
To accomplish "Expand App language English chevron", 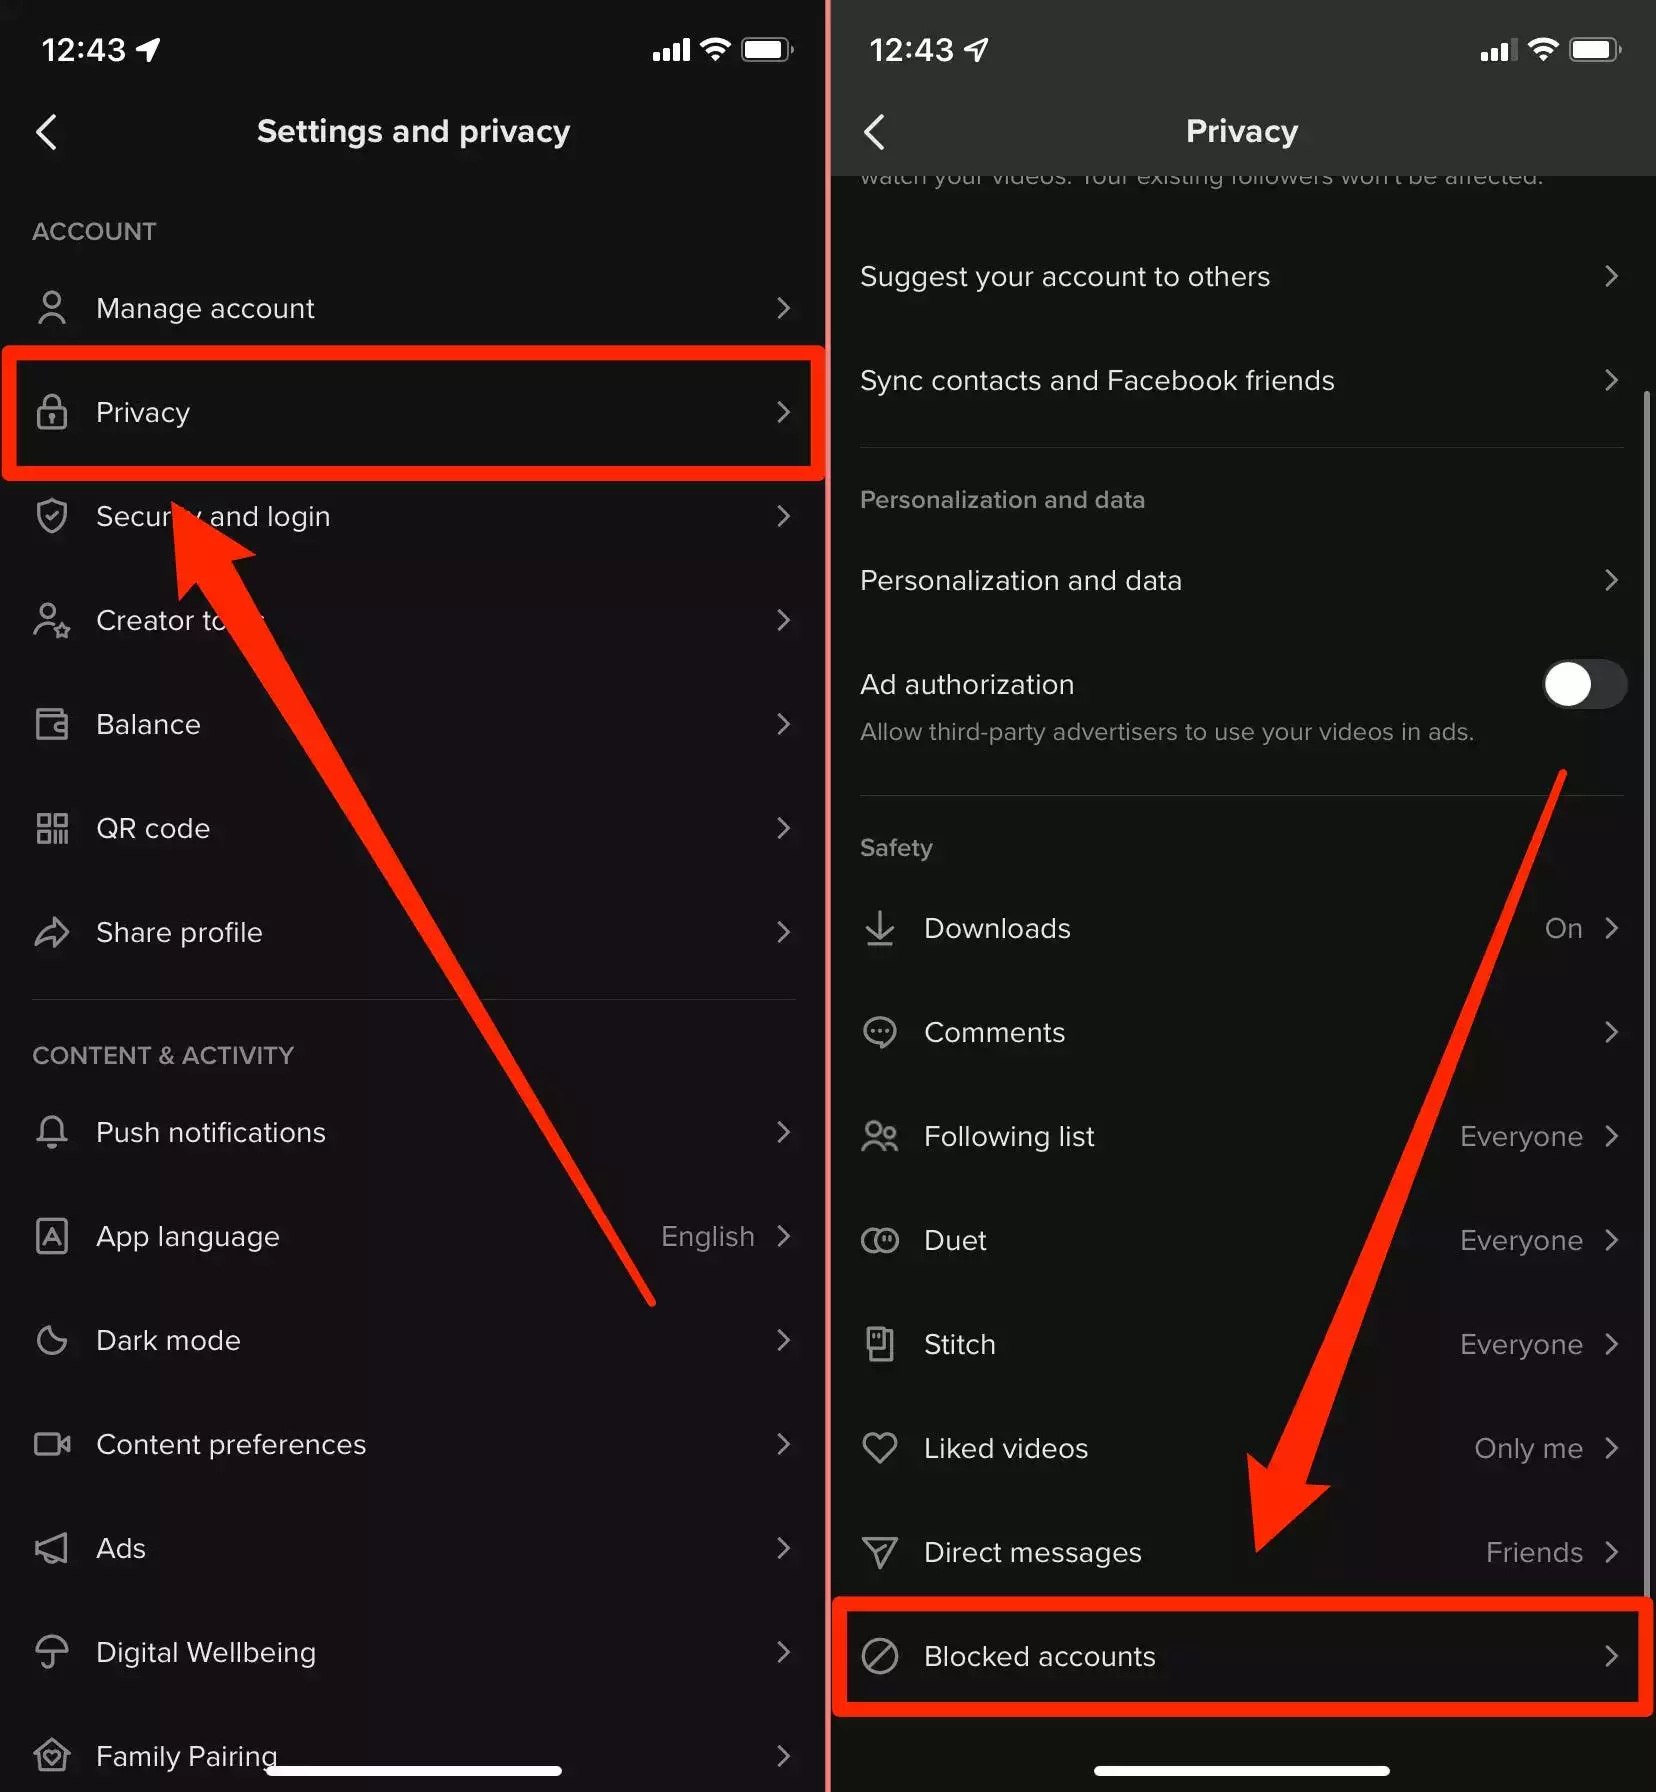I will 784,1236.
